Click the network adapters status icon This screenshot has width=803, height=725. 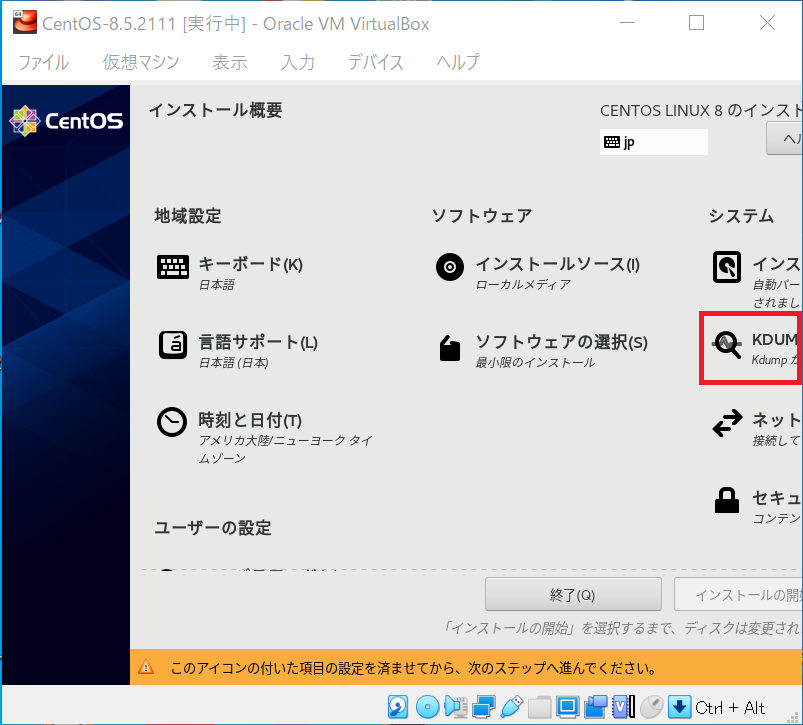484,707
